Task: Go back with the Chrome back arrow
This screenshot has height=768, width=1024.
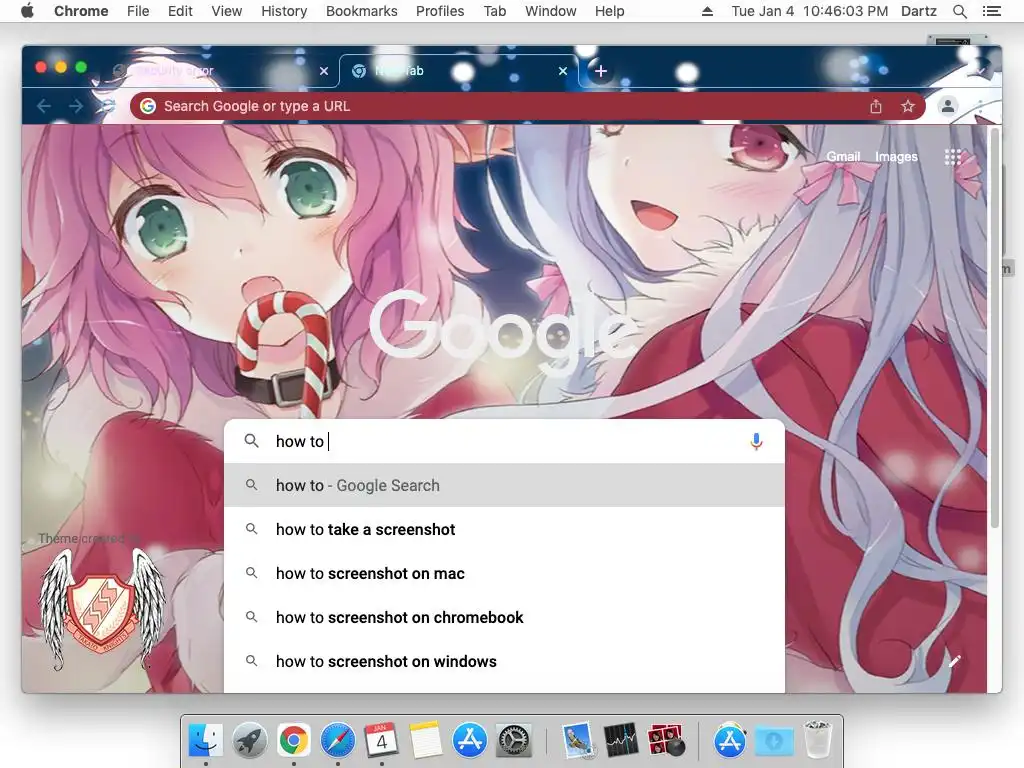Action: [x=44, y=106]
